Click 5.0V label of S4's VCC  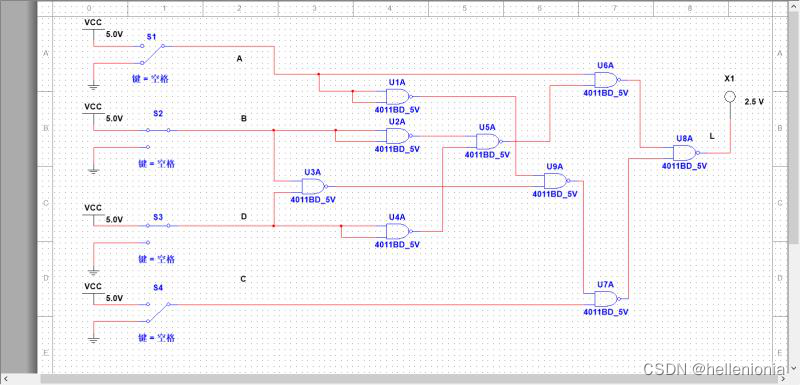pos(114,298)
